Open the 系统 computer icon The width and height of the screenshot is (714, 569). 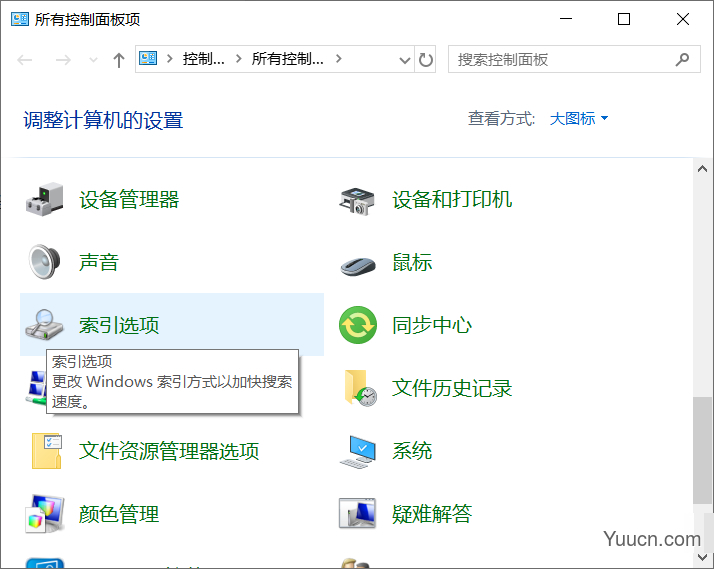tap(358, 452)
